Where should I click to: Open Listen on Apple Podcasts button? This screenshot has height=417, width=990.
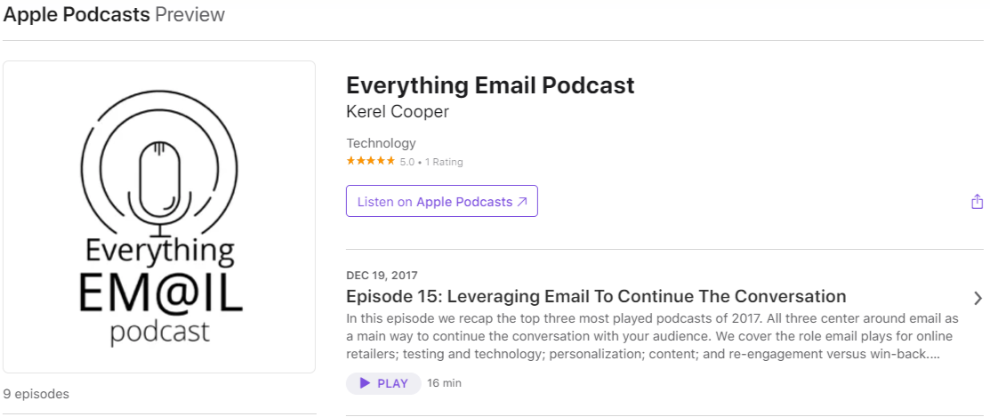pos(442,202)
